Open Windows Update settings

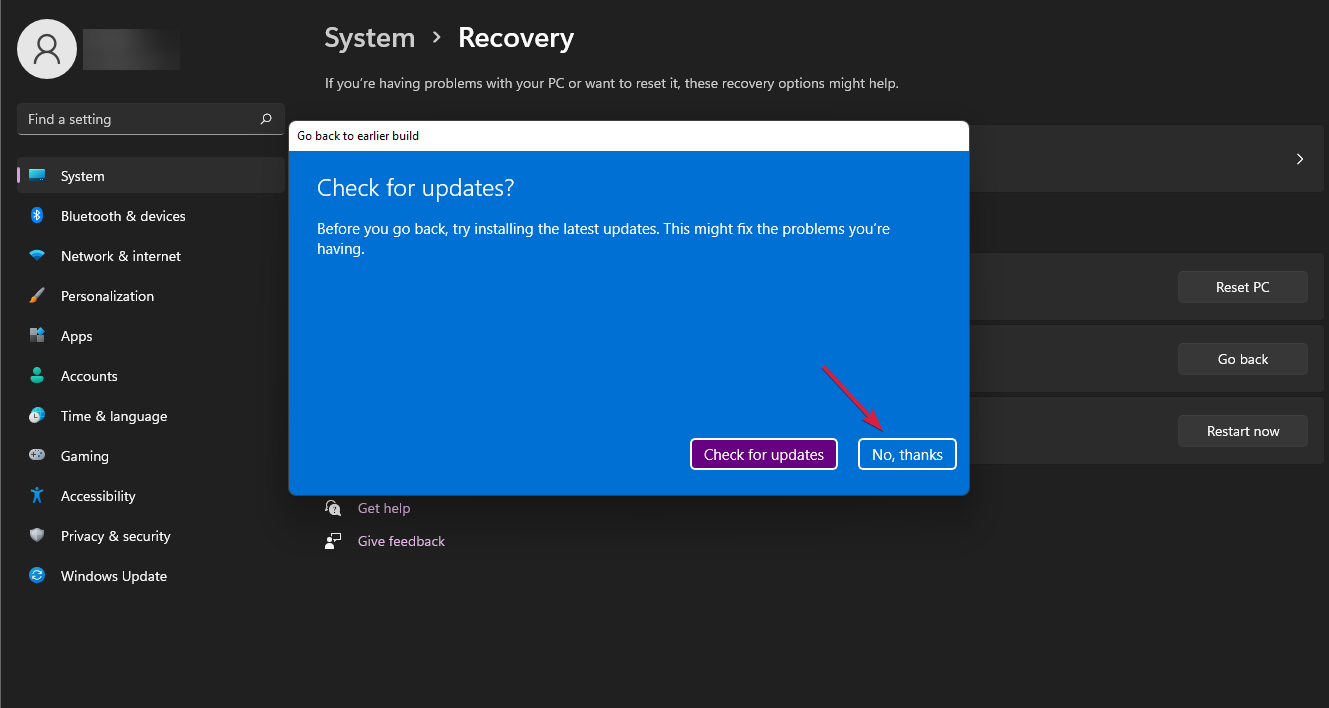113,575
